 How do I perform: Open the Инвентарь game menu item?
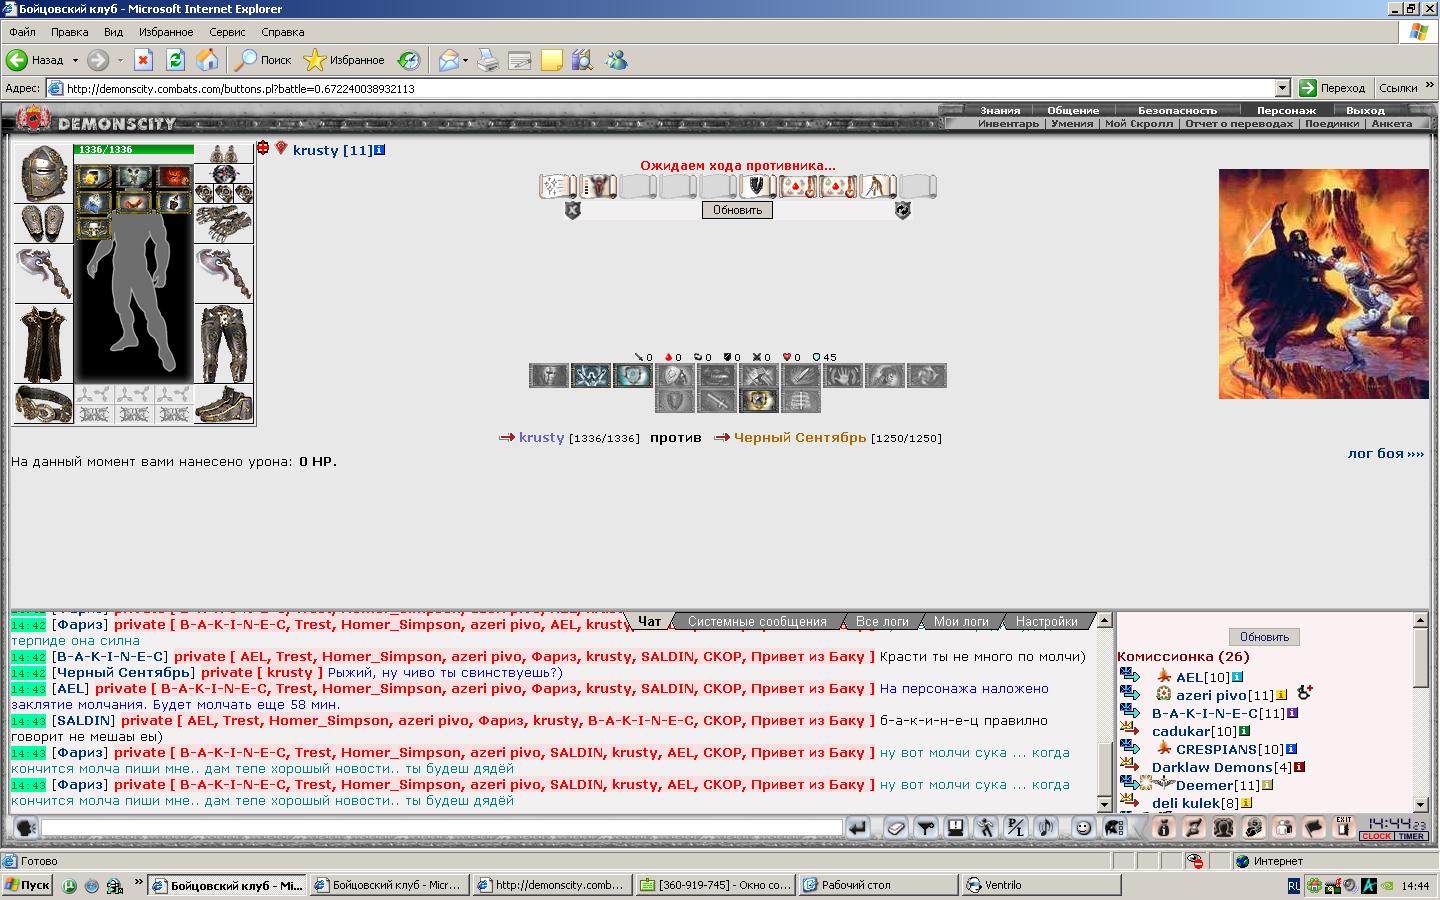point(1008,124)
